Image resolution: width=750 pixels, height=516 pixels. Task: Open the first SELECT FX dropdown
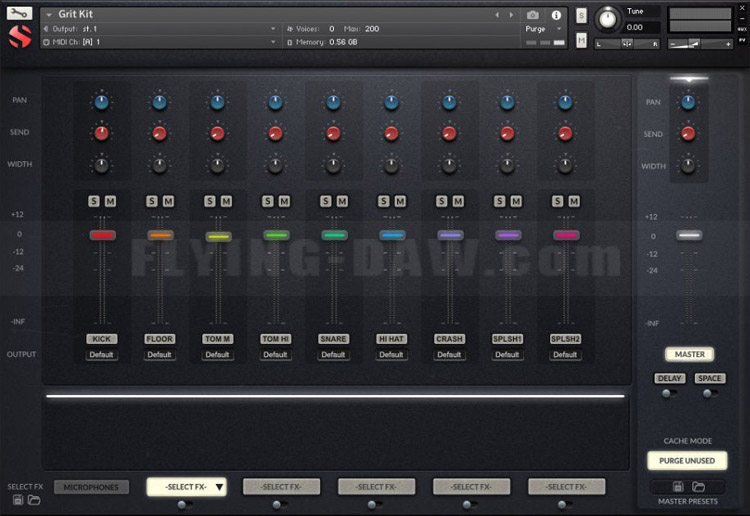coord(187,487)
